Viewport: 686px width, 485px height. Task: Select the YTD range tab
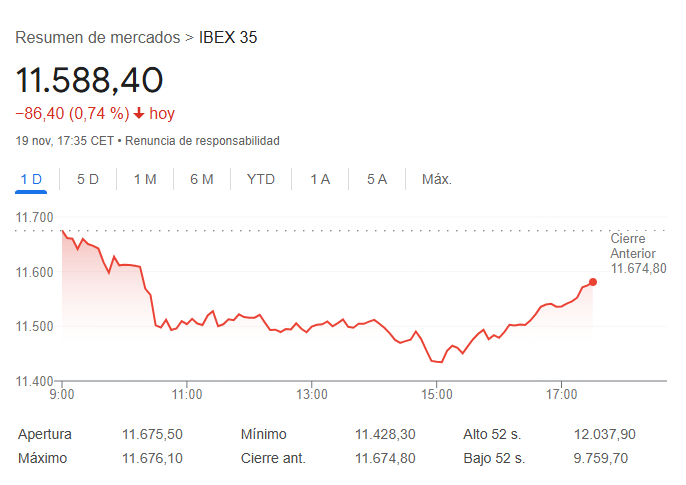261,179
